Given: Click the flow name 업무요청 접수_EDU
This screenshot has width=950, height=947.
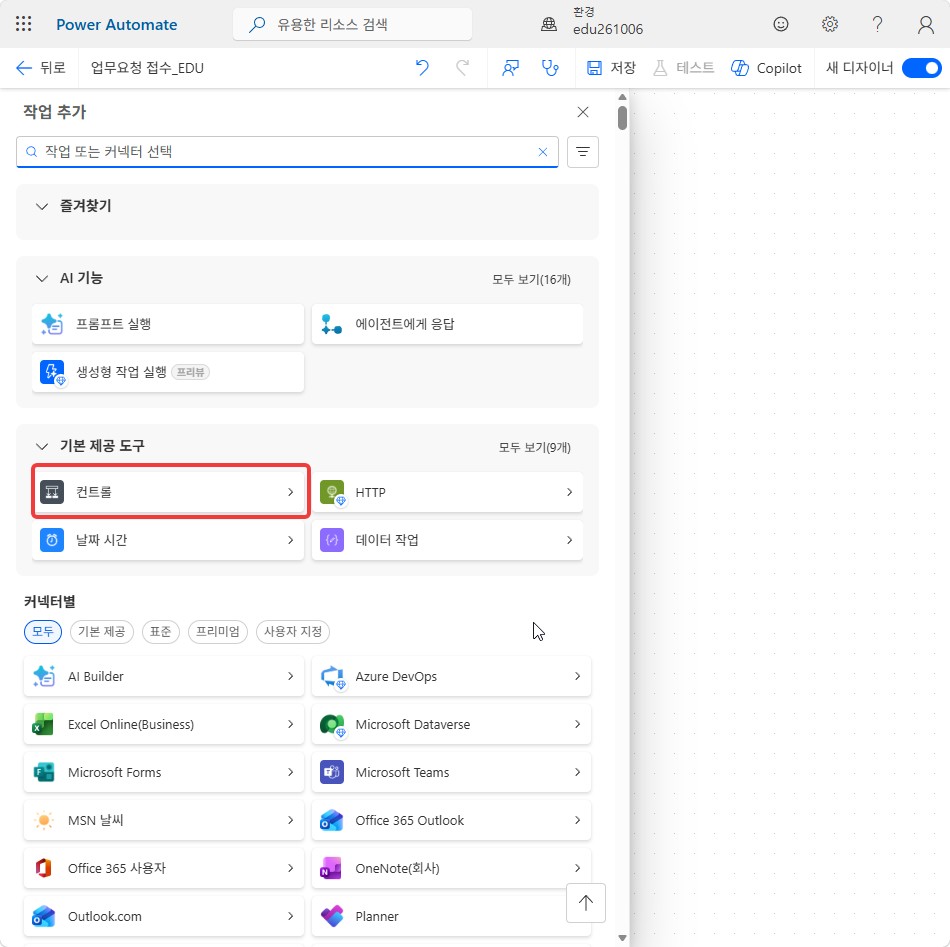Looking at the screenshot, I should coord(147,68).
